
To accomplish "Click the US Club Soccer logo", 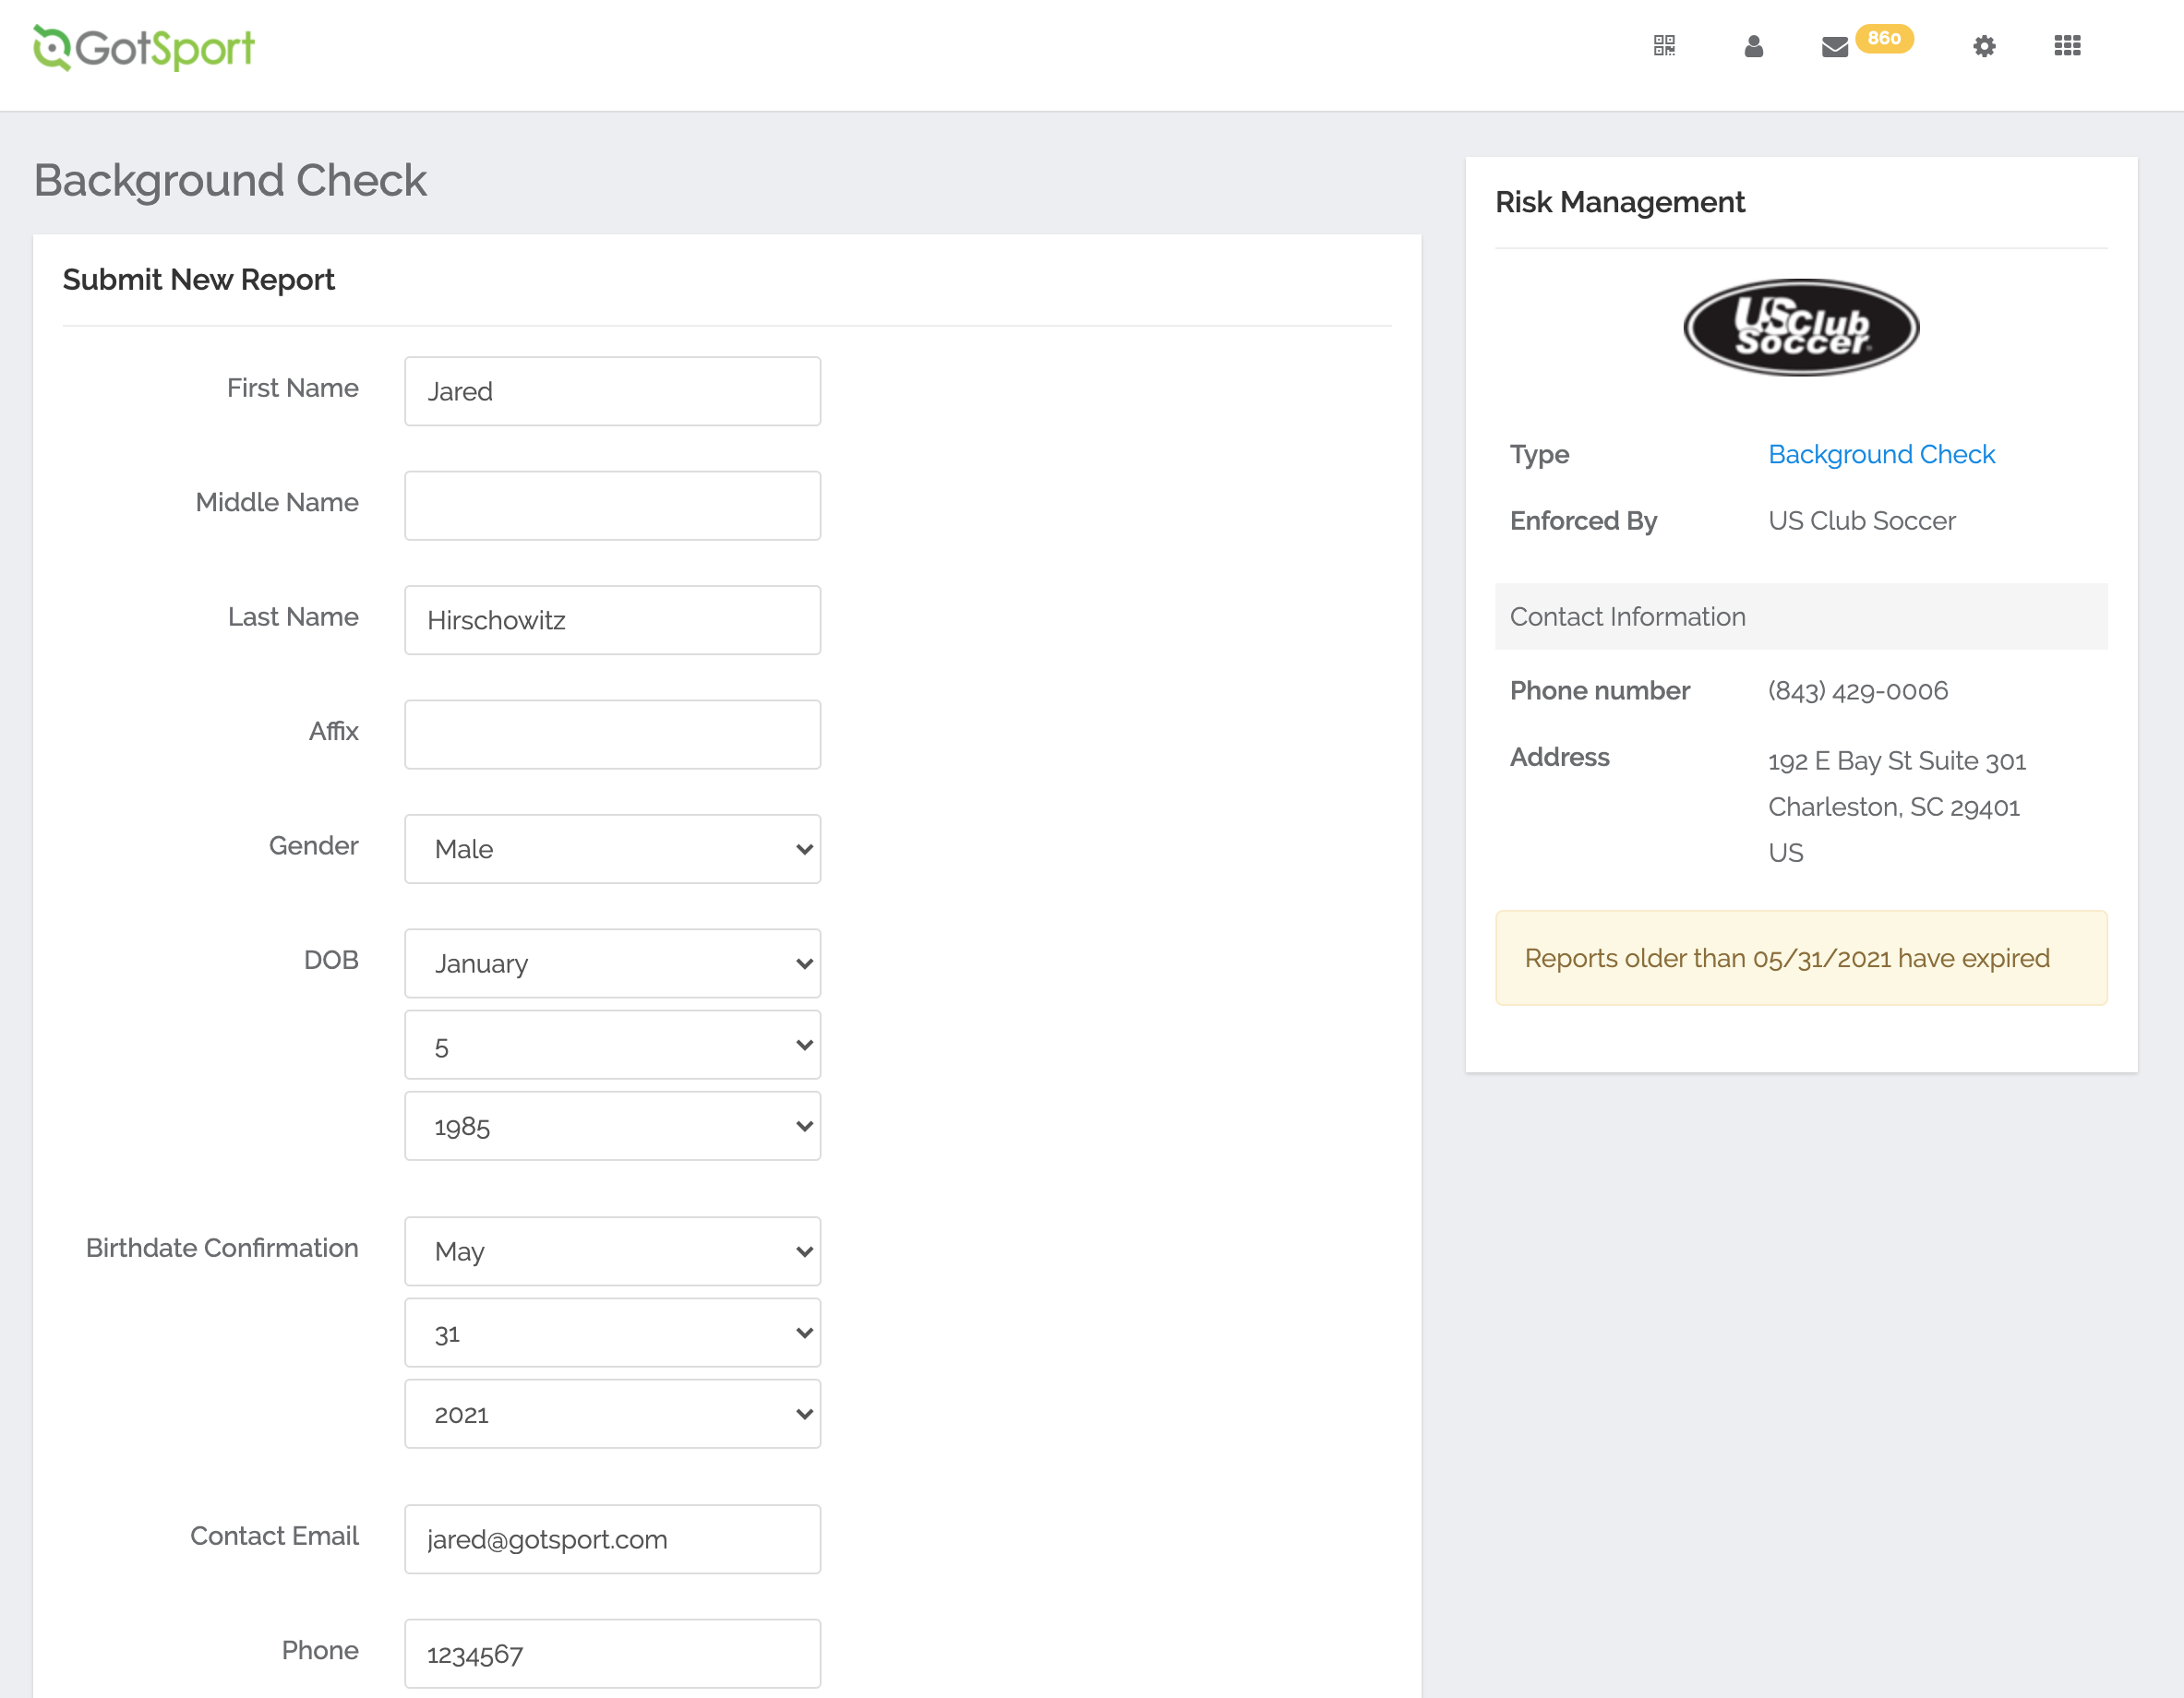I will [1801, 327].
